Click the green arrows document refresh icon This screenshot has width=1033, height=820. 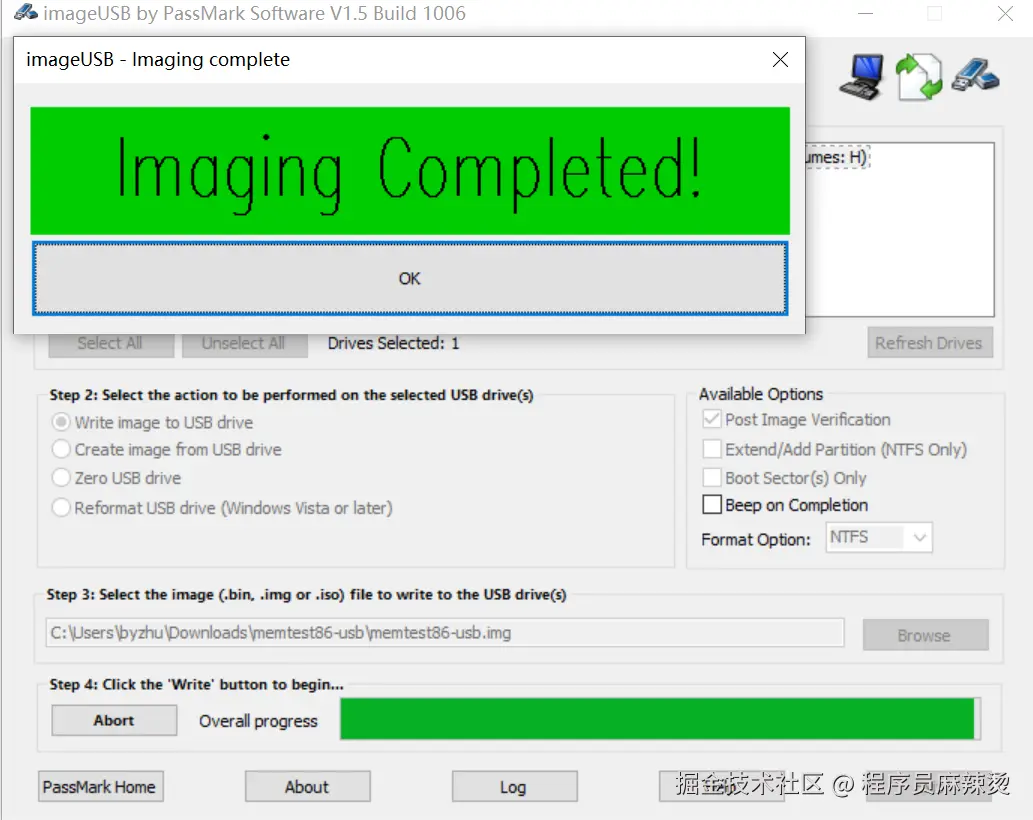click(x=918, y=76)
